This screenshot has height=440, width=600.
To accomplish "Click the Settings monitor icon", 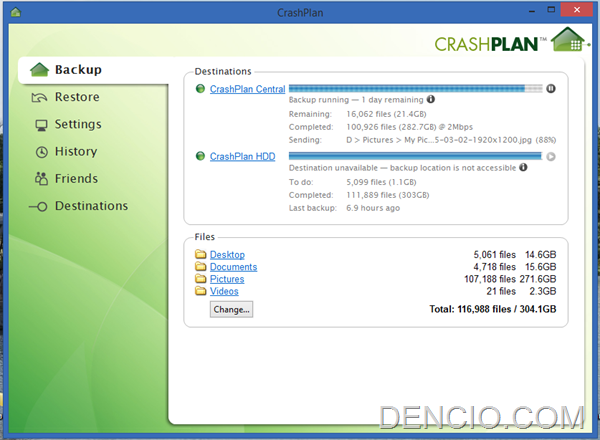I will (x=41, y=125).
